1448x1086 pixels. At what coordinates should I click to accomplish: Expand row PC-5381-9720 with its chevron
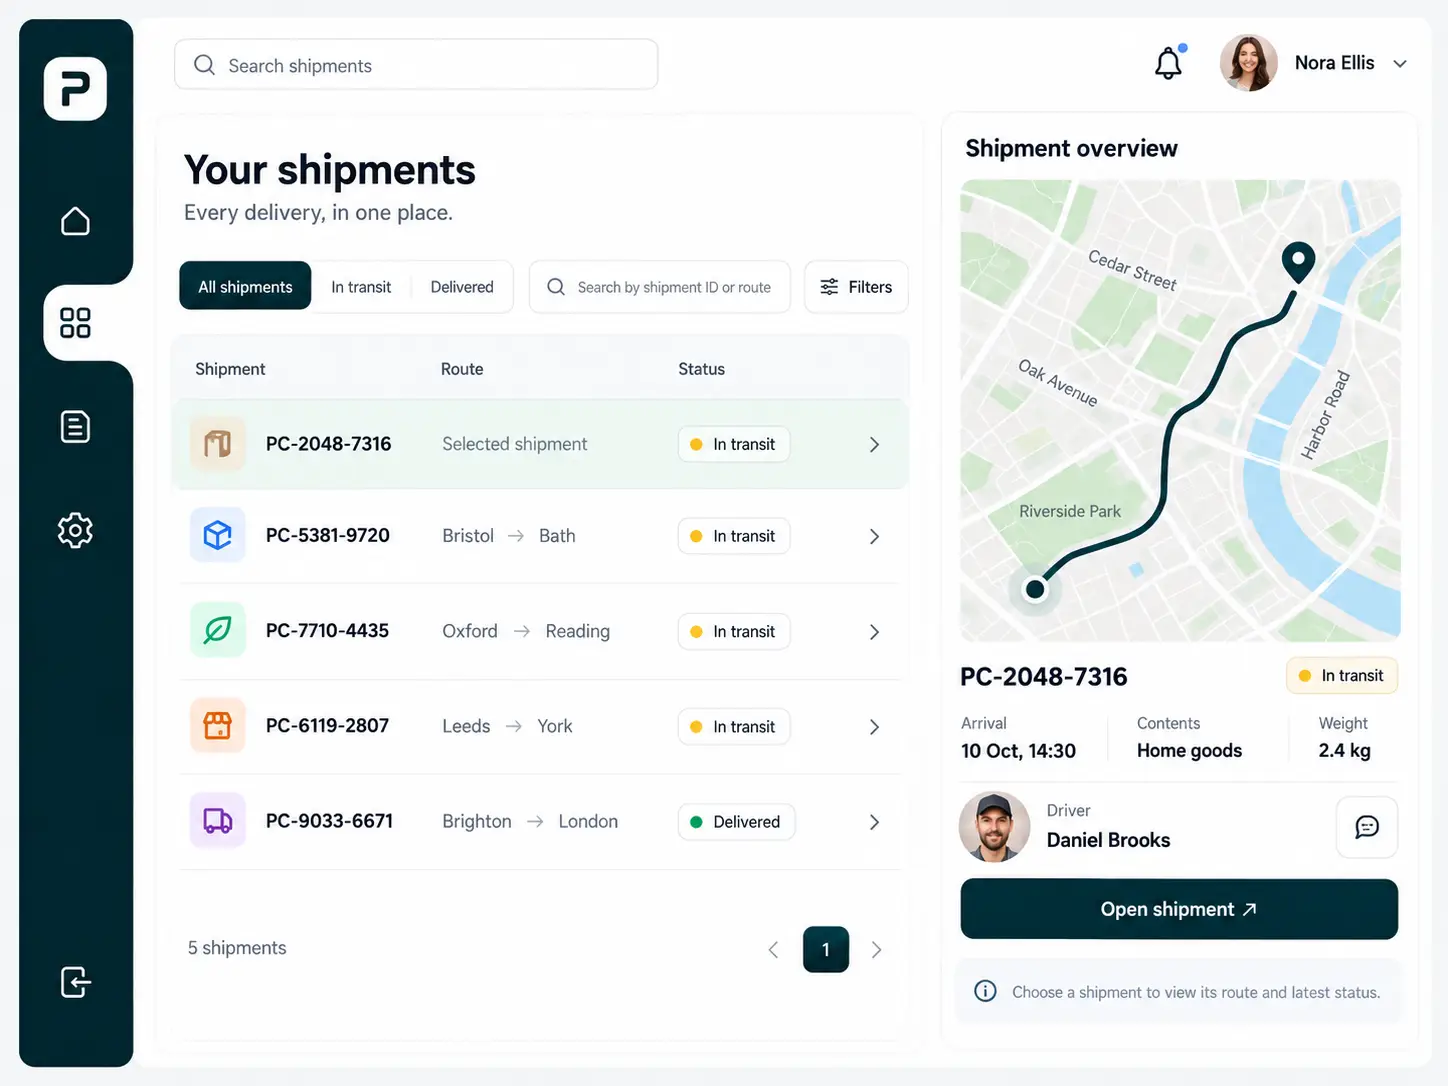tap(874, 536)
